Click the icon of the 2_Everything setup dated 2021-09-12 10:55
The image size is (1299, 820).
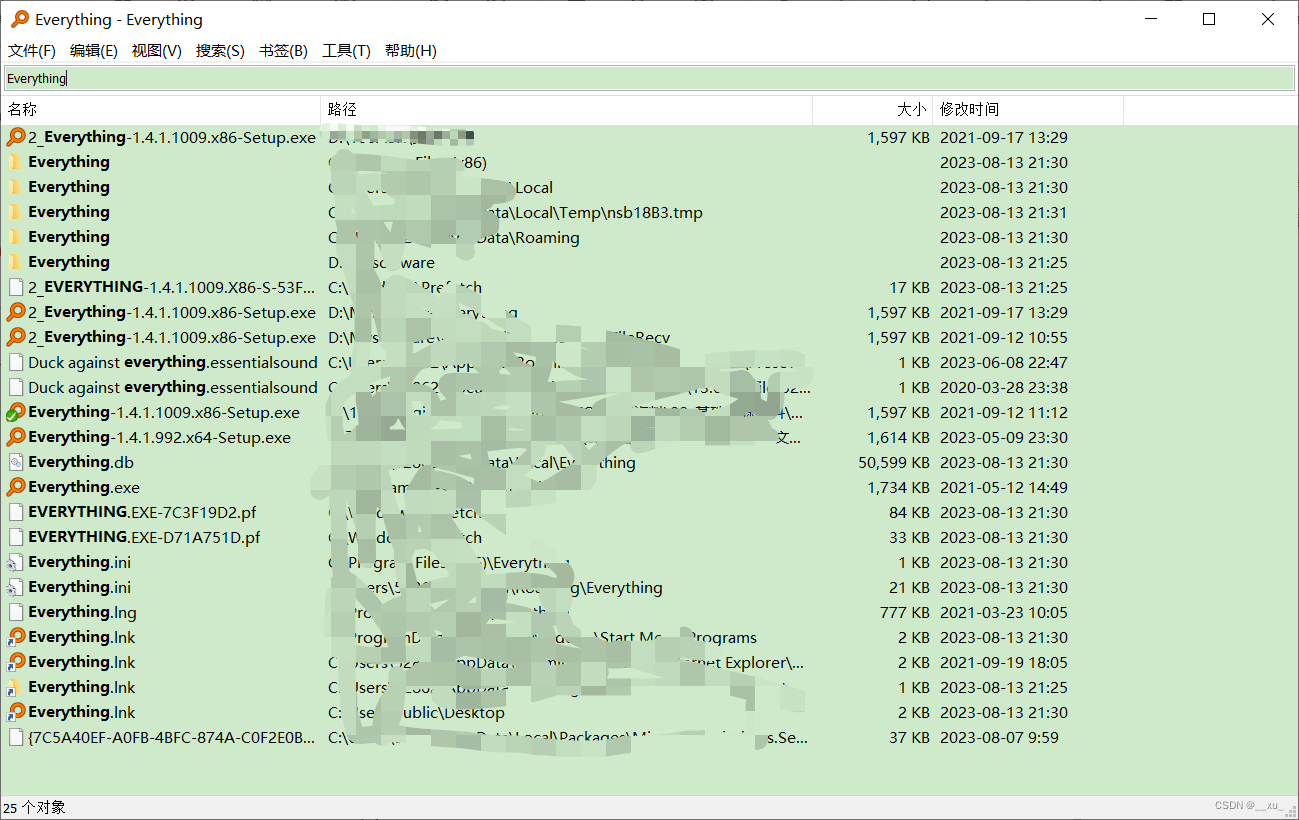(16, 337)
